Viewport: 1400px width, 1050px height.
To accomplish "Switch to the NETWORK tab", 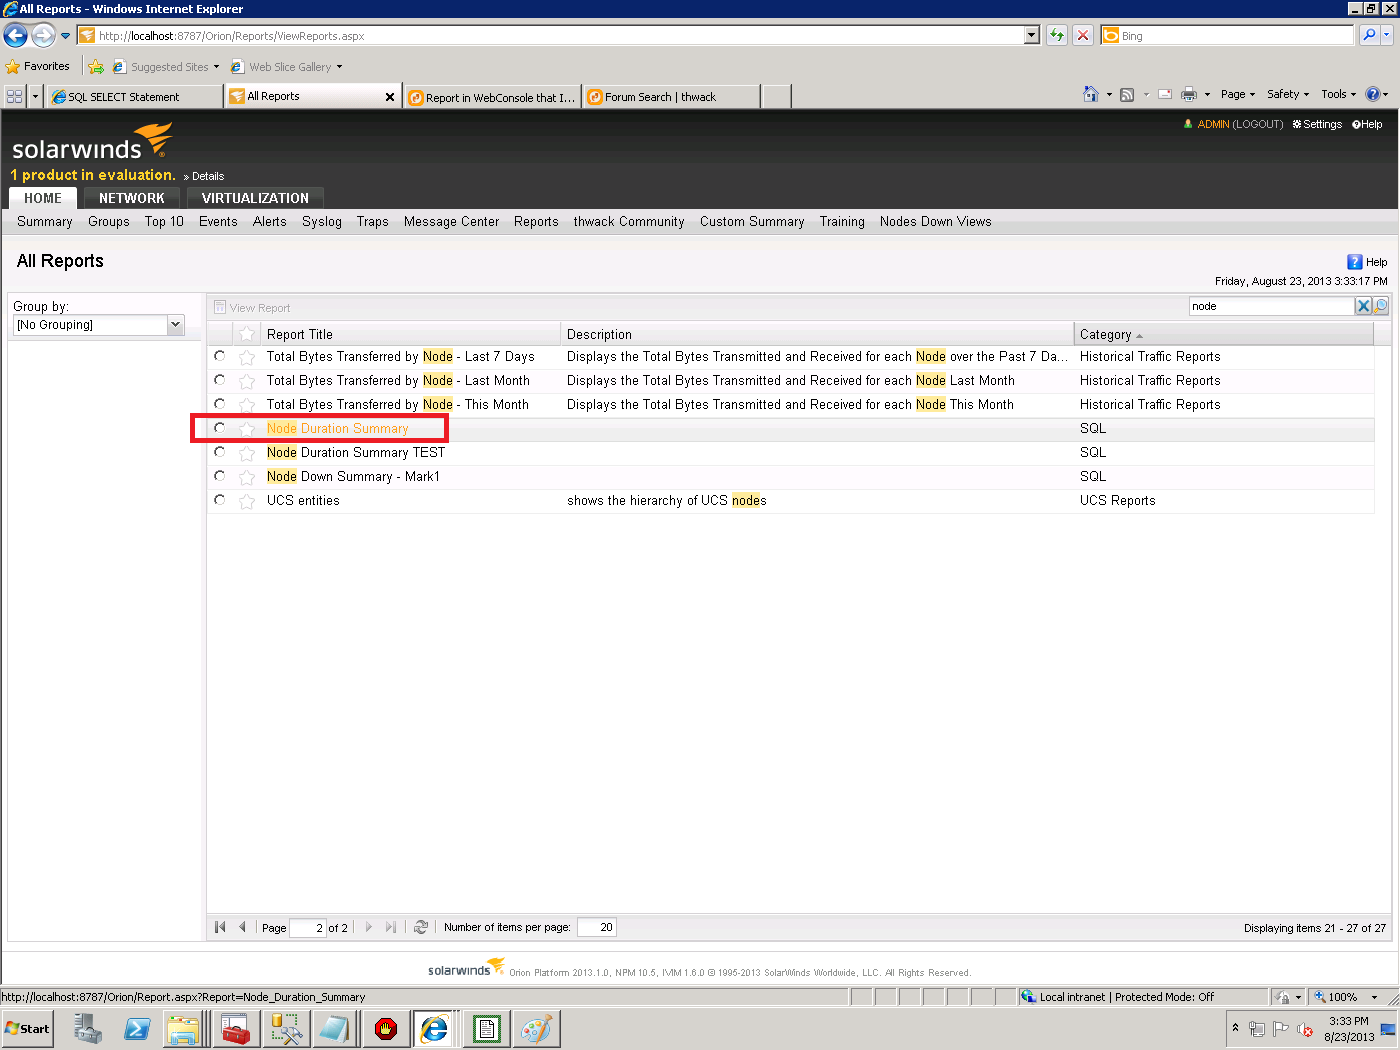I will pyautogui.click(x=132, y=198).
